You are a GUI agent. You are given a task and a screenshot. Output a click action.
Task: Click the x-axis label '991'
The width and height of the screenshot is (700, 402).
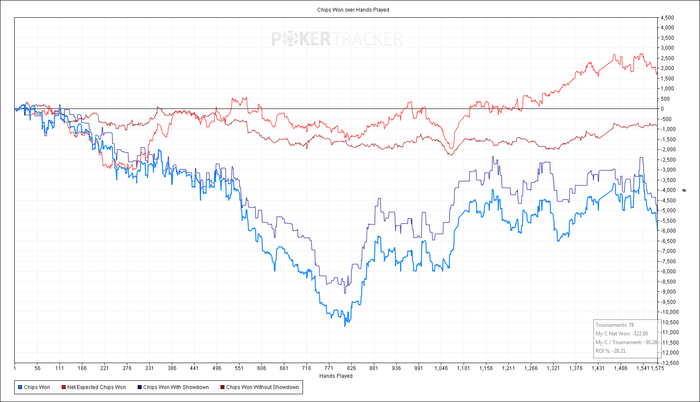[x=418, y=368]
